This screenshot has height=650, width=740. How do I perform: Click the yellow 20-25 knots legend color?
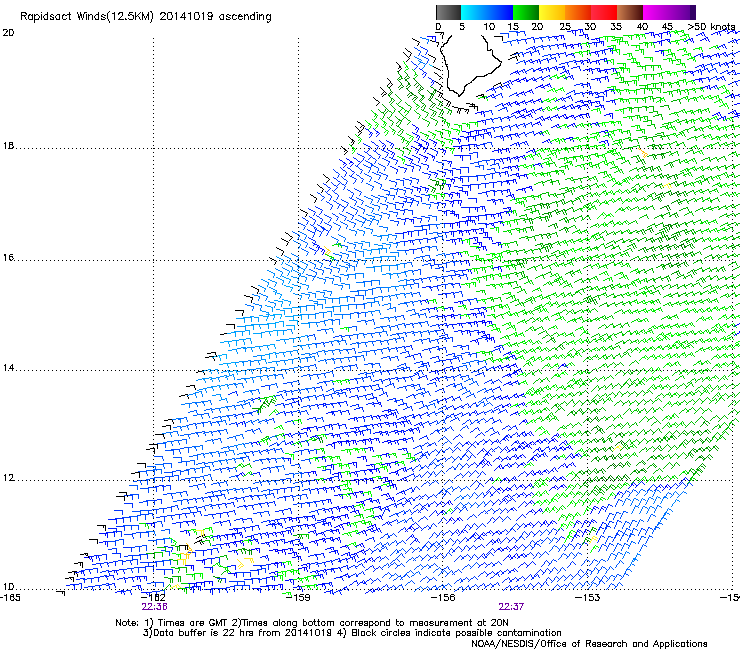(552, 12)
